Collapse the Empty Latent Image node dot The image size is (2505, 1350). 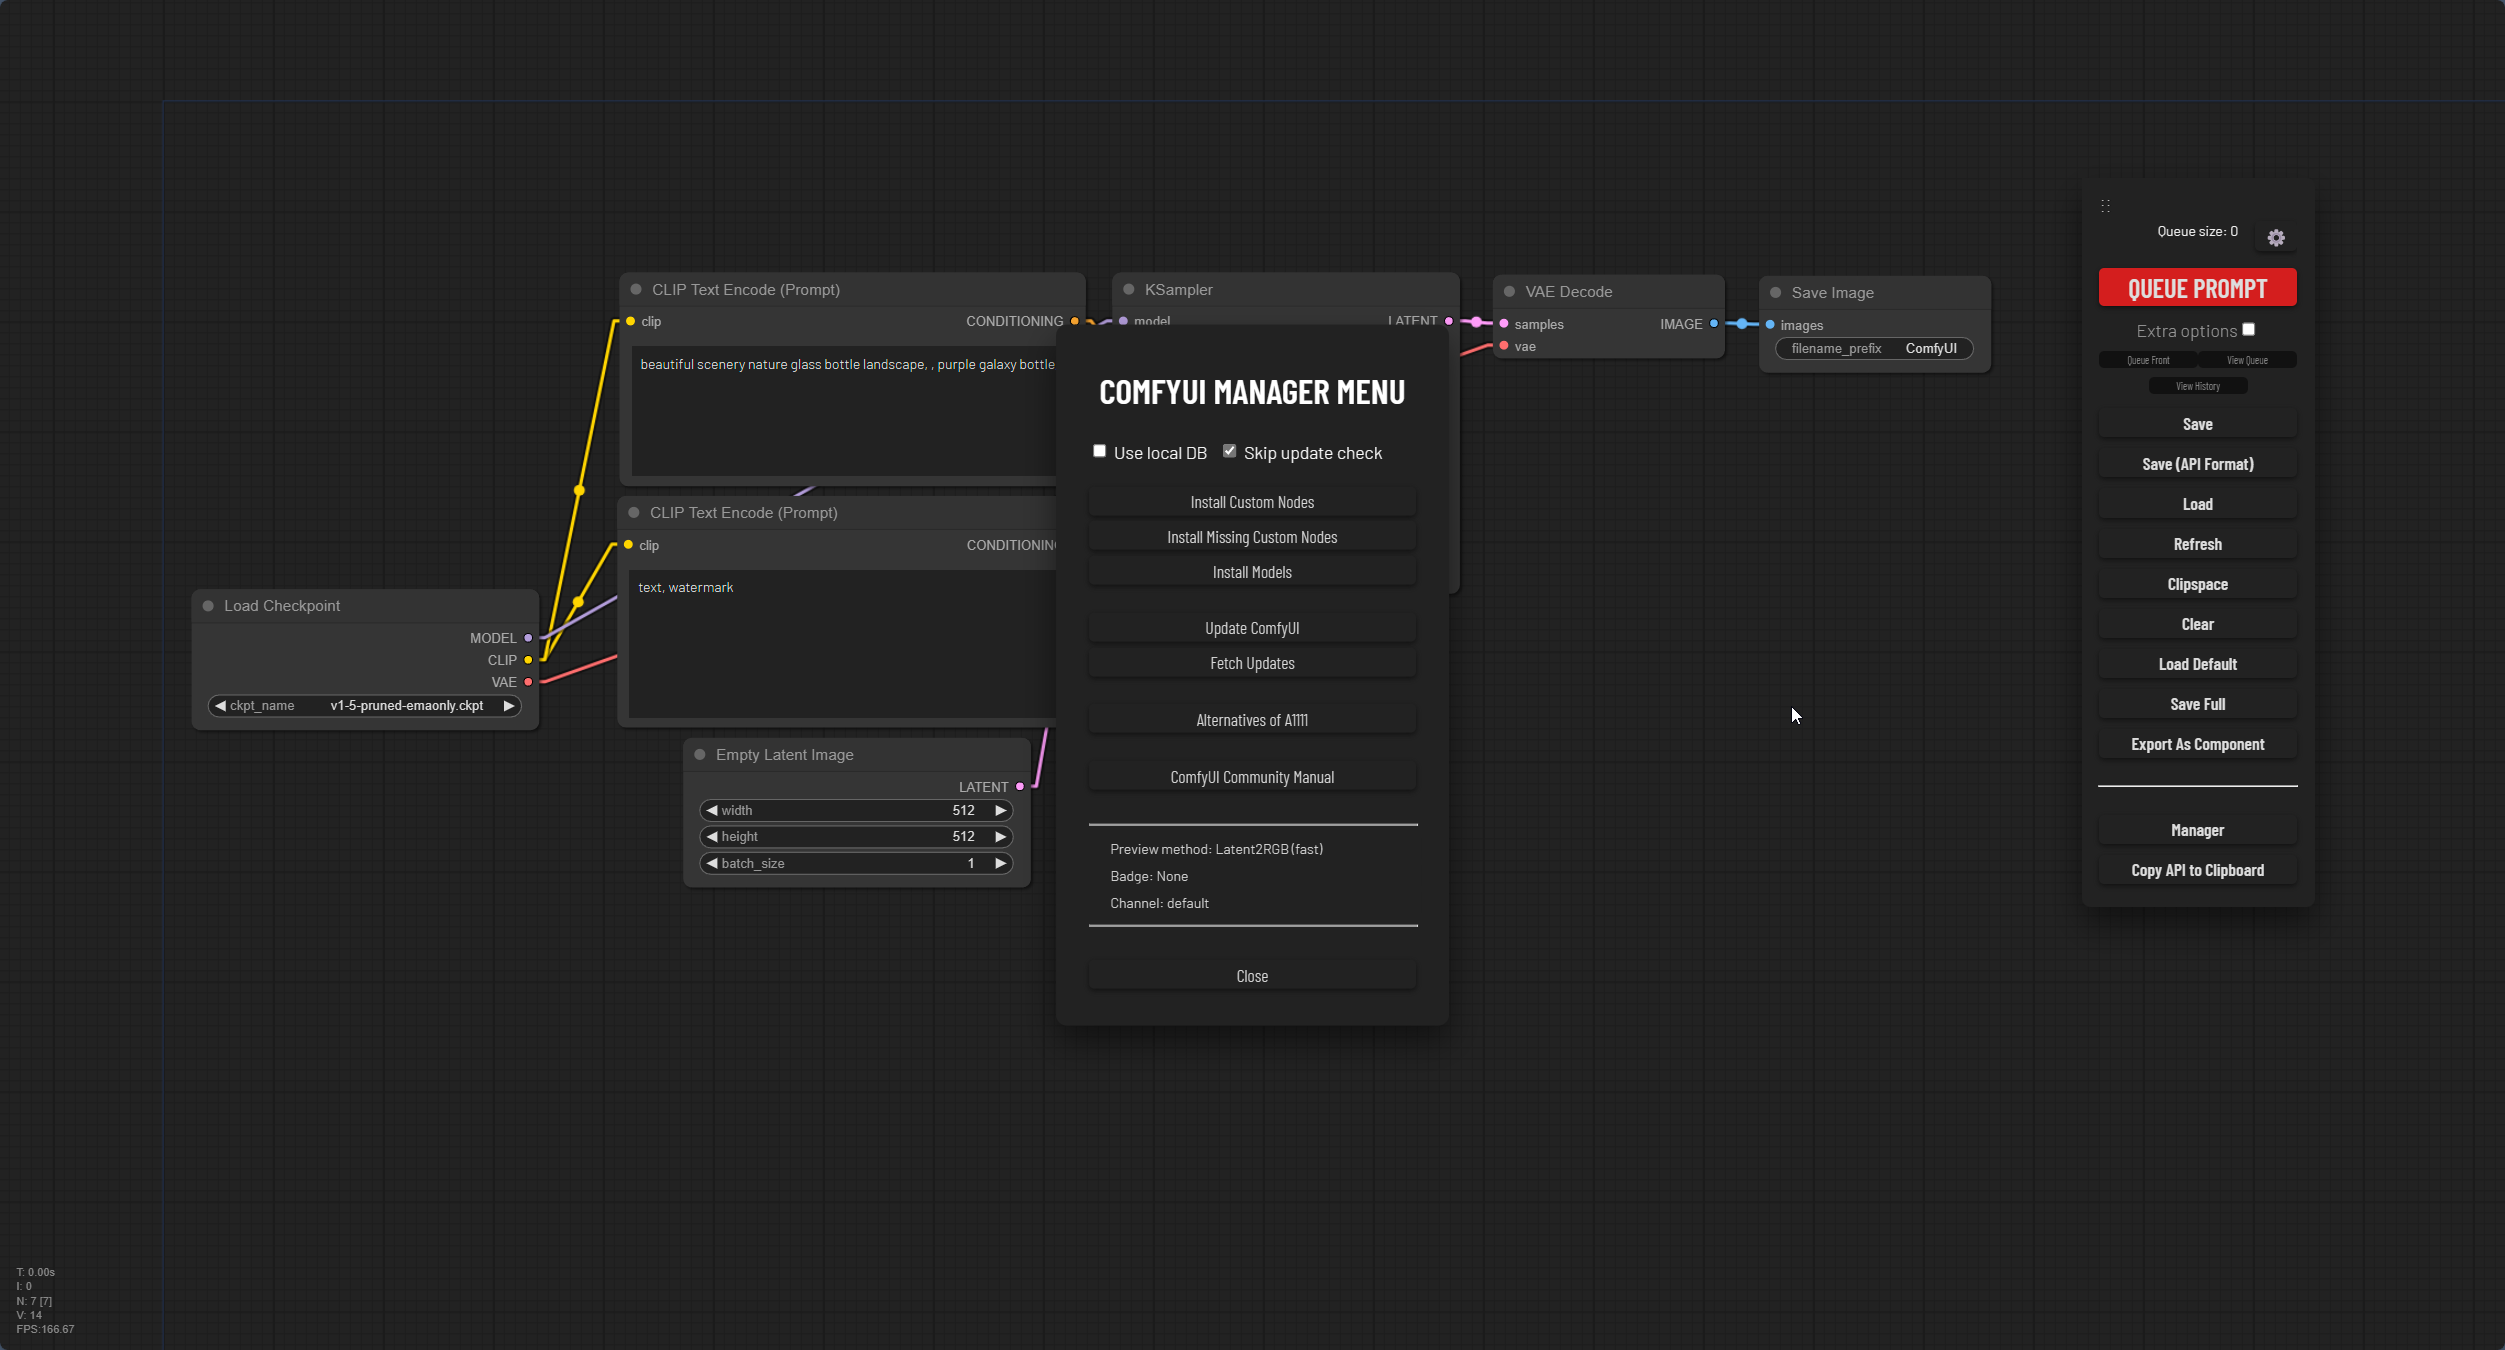click(x=700, y=755)
